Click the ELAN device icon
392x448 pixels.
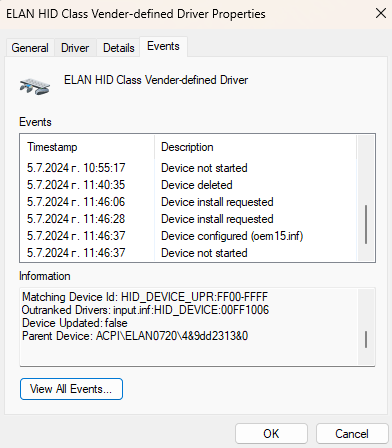coord(35,86)
